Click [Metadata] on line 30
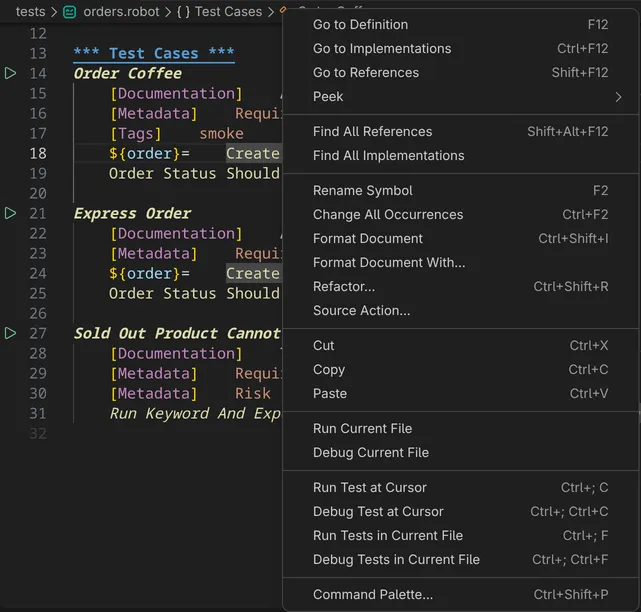Image resolution: width=641 pixels, height=612 pixels. pos(154,393)
